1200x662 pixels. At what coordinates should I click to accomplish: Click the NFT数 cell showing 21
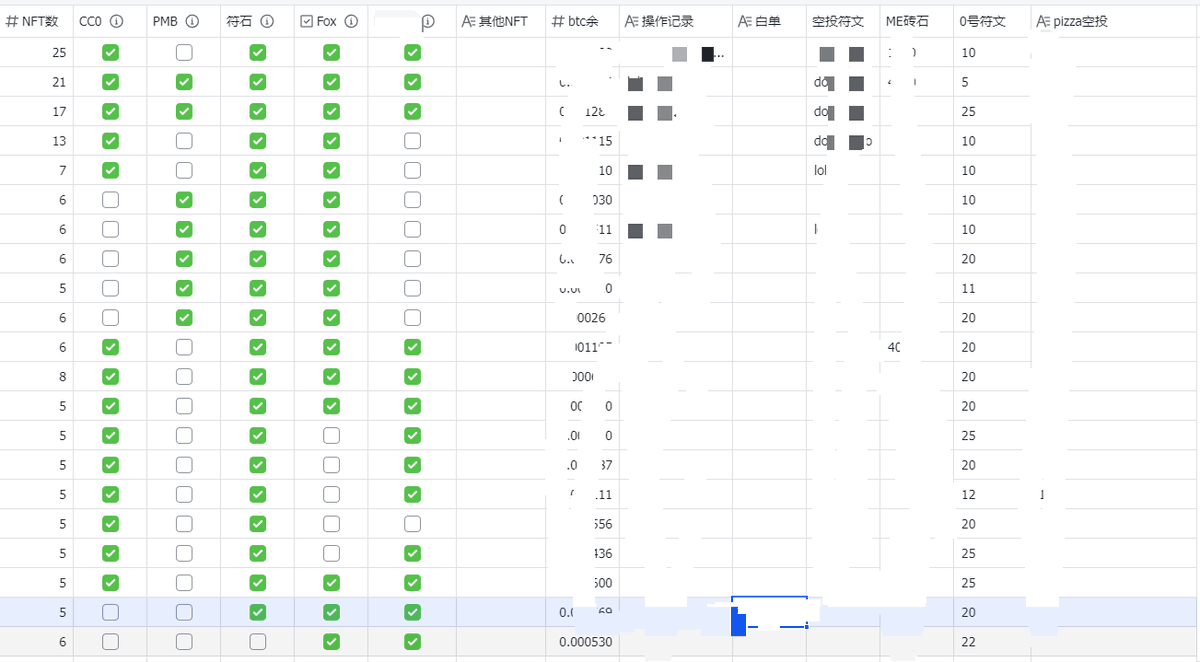click(x=37, y=82)
